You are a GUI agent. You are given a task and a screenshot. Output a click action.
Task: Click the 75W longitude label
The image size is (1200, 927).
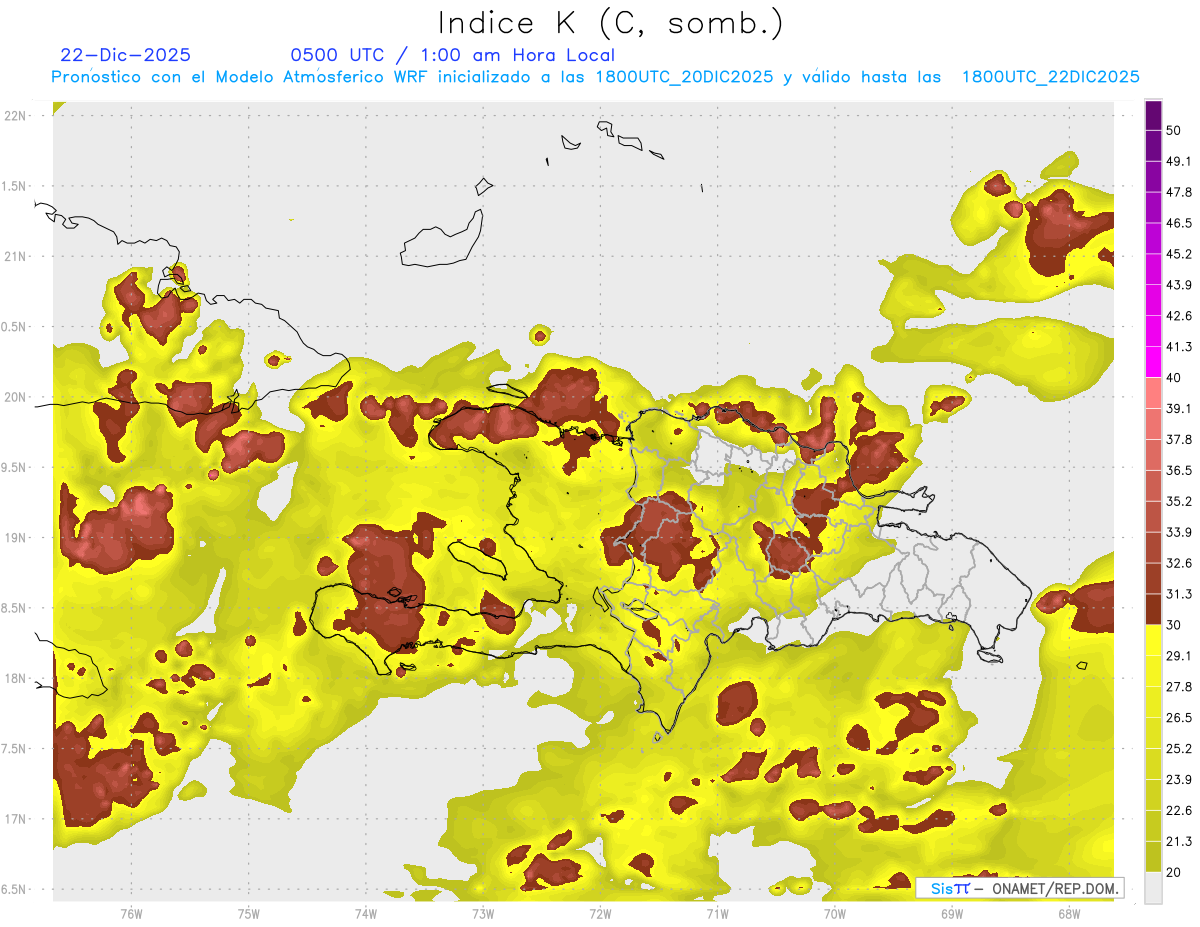click(x=249, y=914)
